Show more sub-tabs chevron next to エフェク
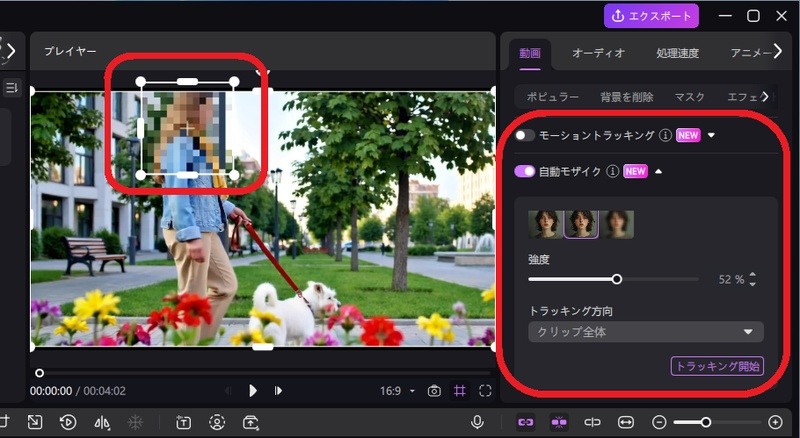This screenshot has width=800, height=438. [765, 96]
